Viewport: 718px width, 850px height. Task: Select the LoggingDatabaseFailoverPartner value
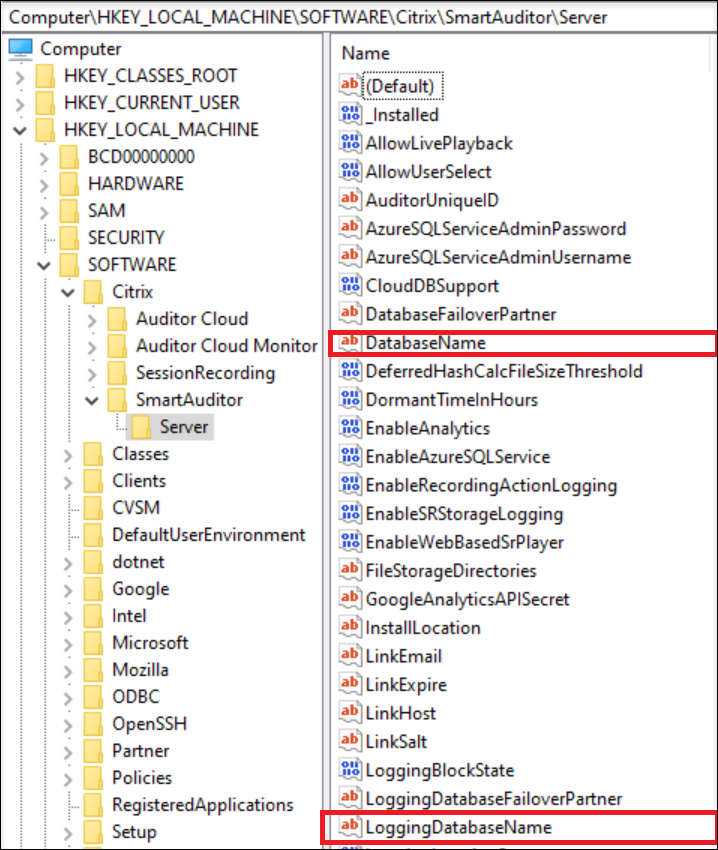494,799
